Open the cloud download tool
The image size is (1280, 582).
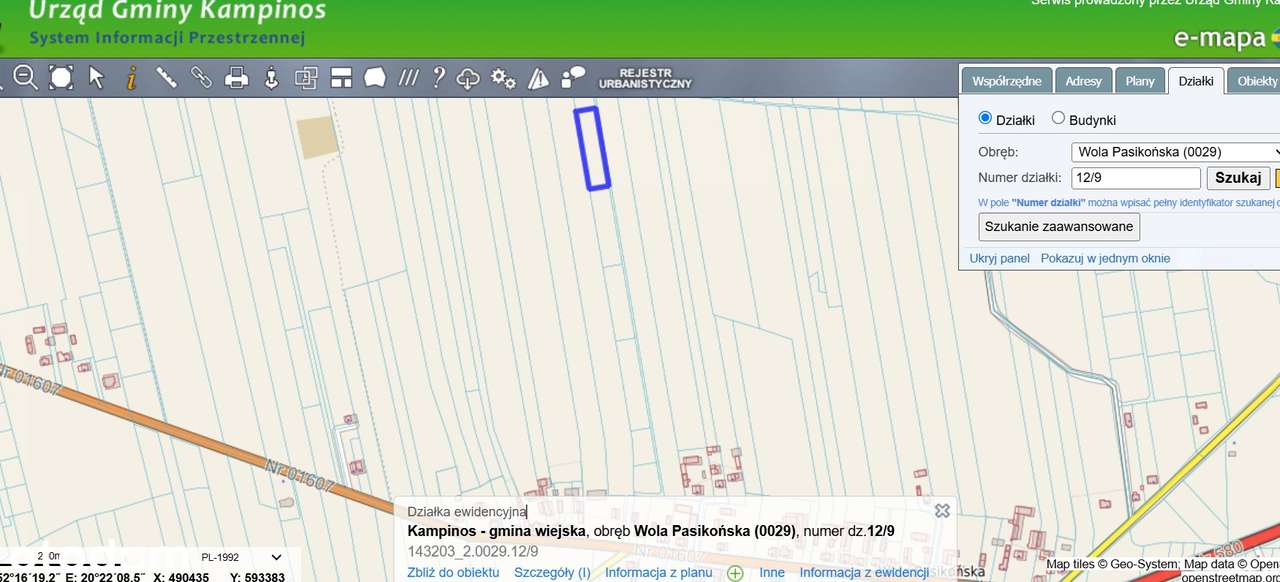[468, 78]
